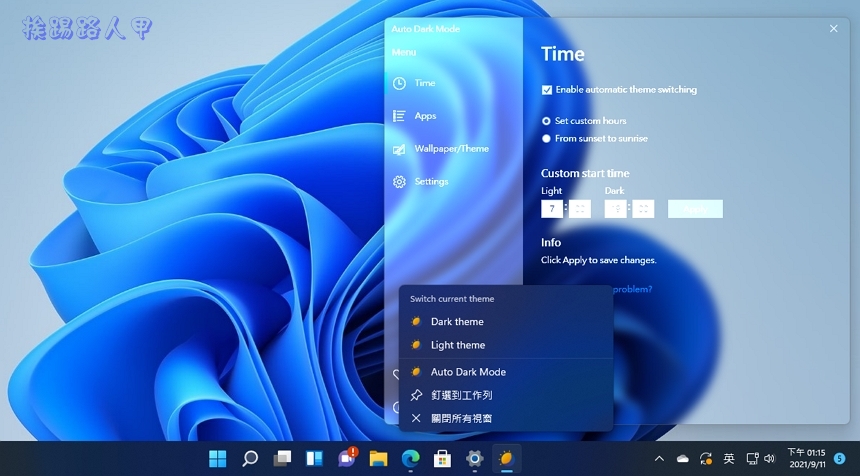Image resolution: width=860 pixels, height=476 pixels.
Task: Click the Light start minutes field
Action: coord(580,209)
